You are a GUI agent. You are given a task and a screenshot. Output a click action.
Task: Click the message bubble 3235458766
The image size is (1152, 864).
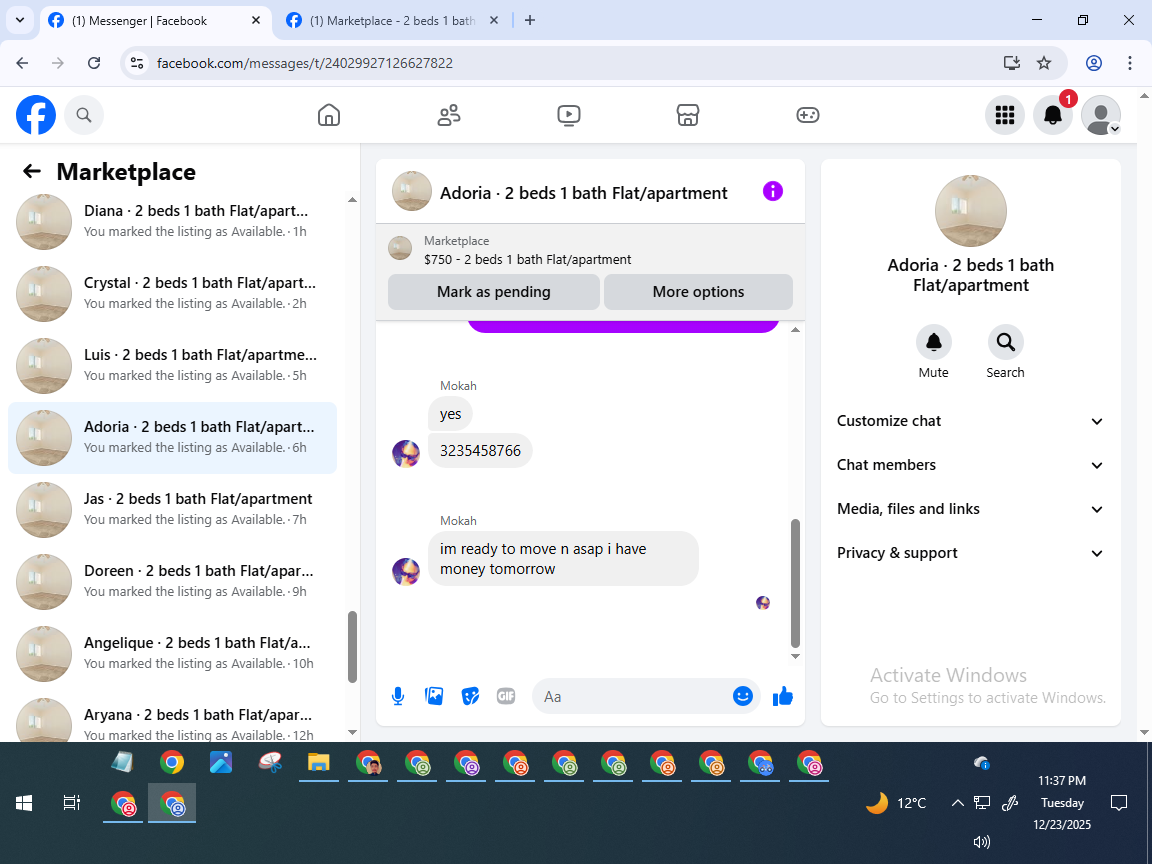[x=480, y=450]
